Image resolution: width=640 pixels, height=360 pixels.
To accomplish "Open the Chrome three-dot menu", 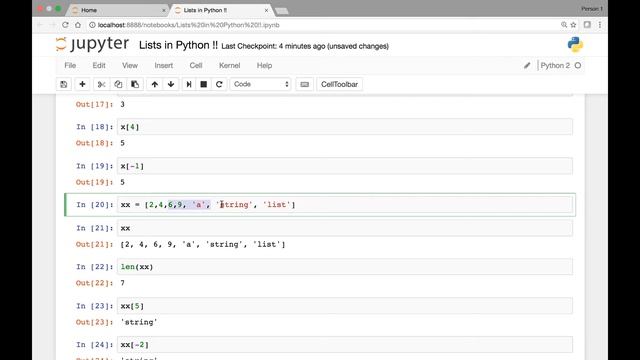I will click(600, 25).
